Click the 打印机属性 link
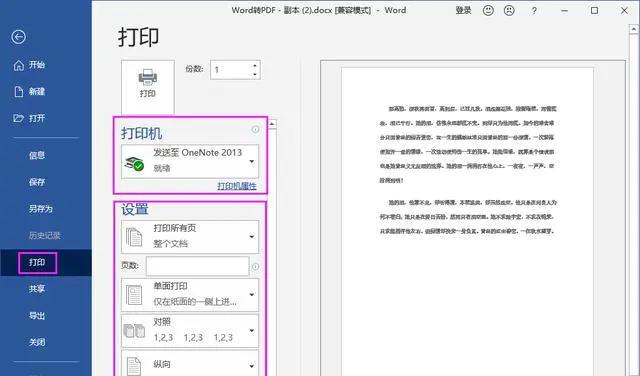 coord(237,186)
